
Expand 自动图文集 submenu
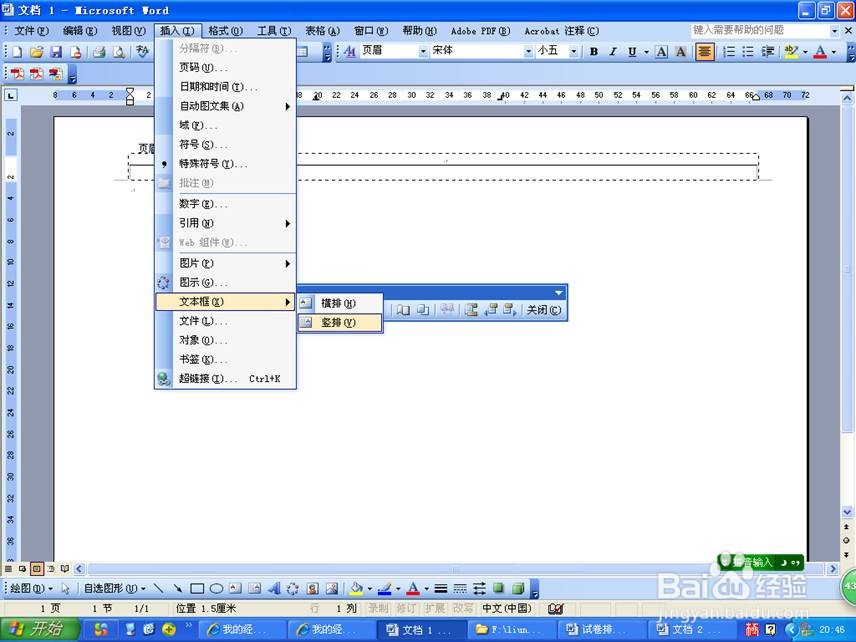225,106
